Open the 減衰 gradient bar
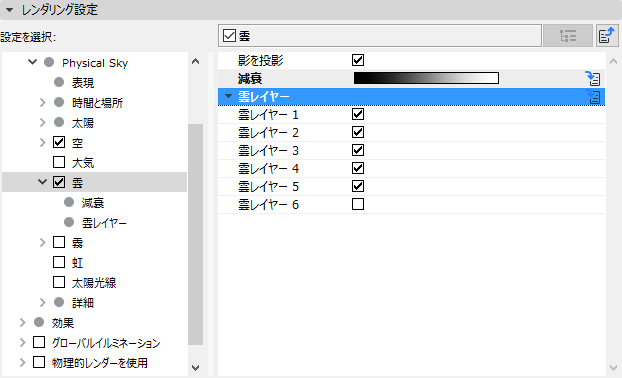 [426, 78]
